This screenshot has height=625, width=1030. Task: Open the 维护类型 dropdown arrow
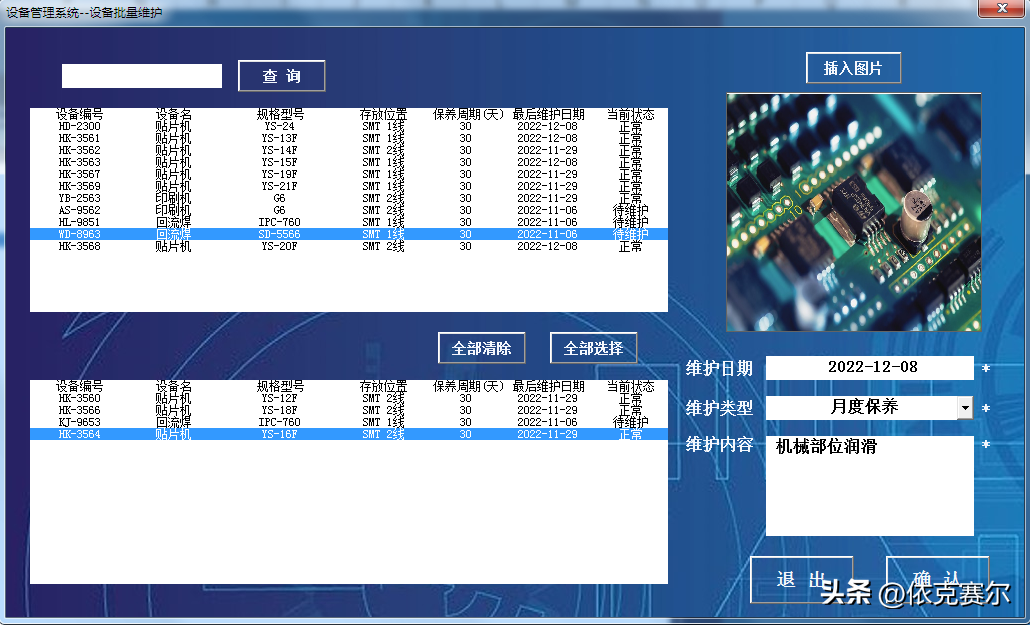[965, 408]
